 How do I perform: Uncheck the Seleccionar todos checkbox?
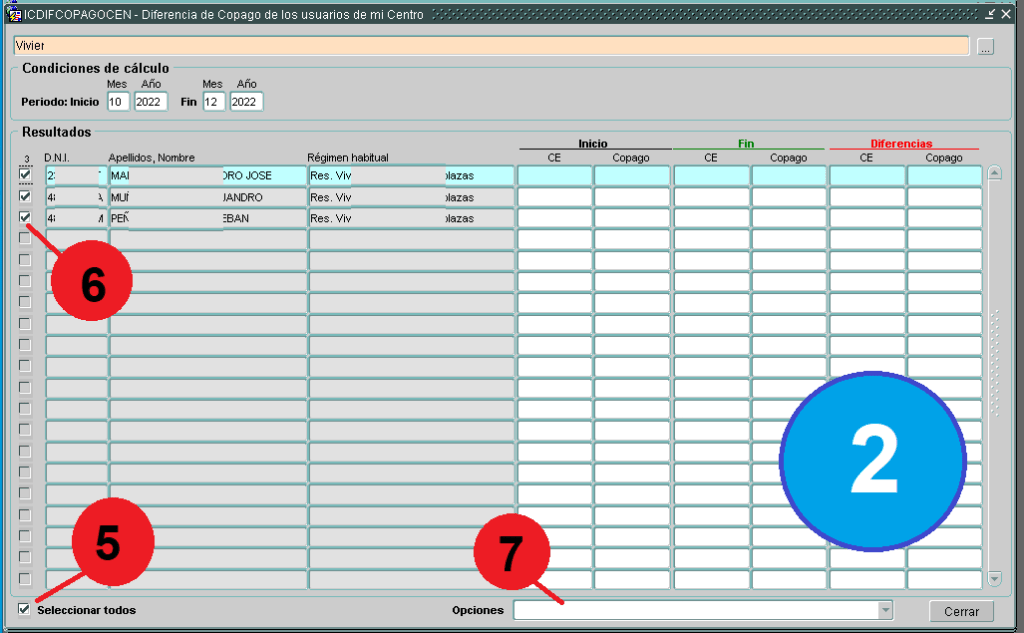tap(24, 609)
